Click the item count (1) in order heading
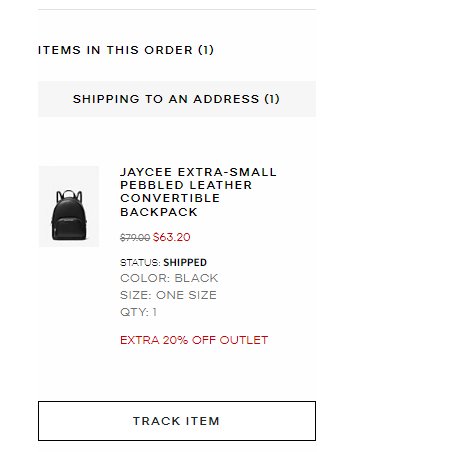Screen dimensions: 467x452 click(206, 50)
